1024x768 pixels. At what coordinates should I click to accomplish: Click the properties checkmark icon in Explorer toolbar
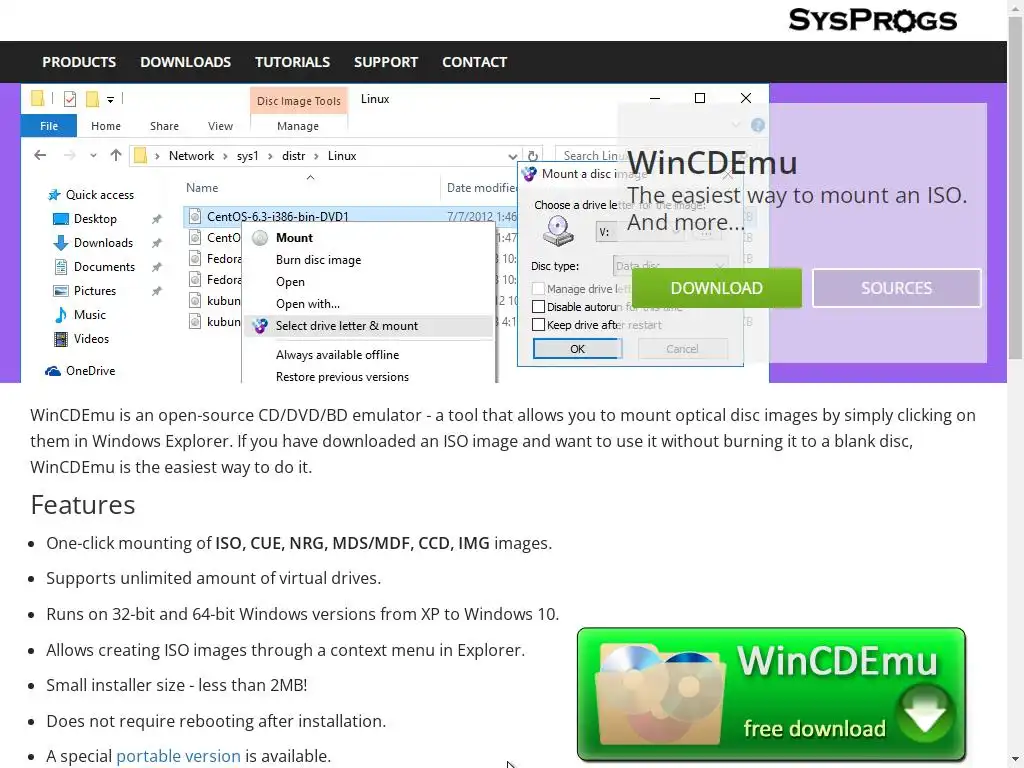[70, 99]
